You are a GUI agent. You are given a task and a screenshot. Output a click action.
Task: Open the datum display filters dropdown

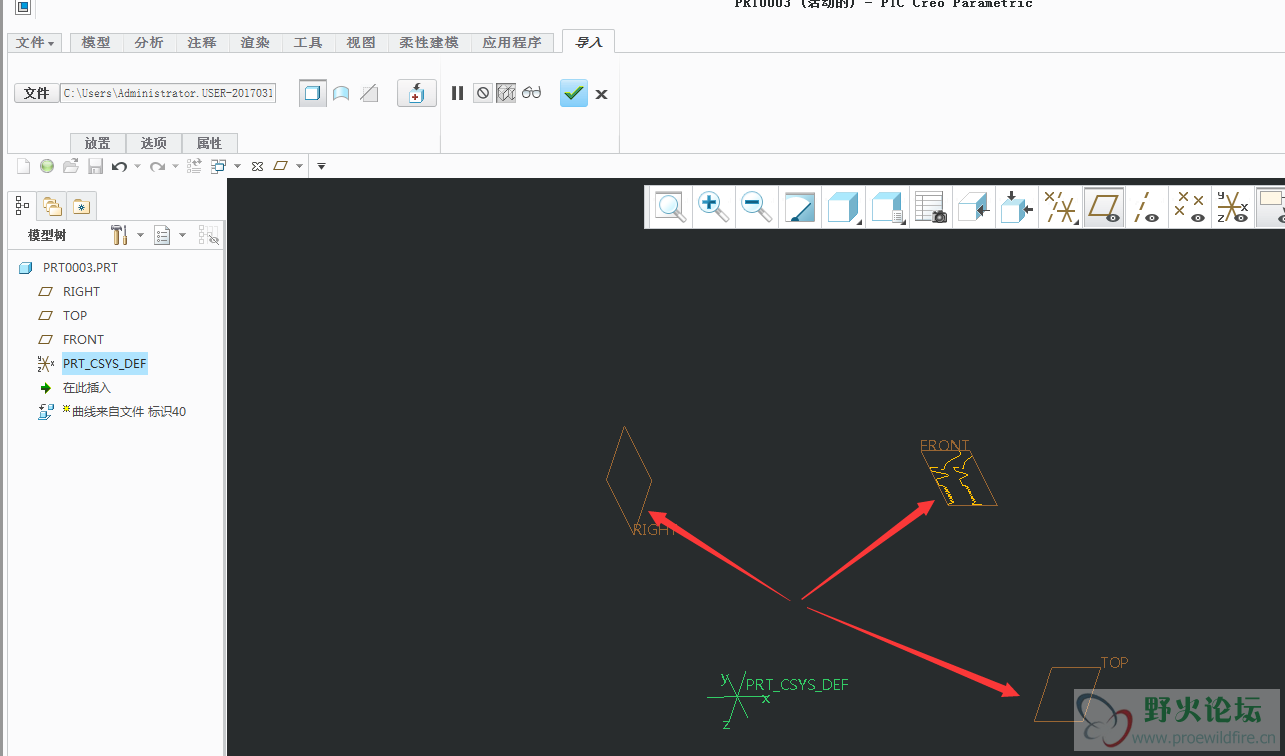pos(1061,207)
